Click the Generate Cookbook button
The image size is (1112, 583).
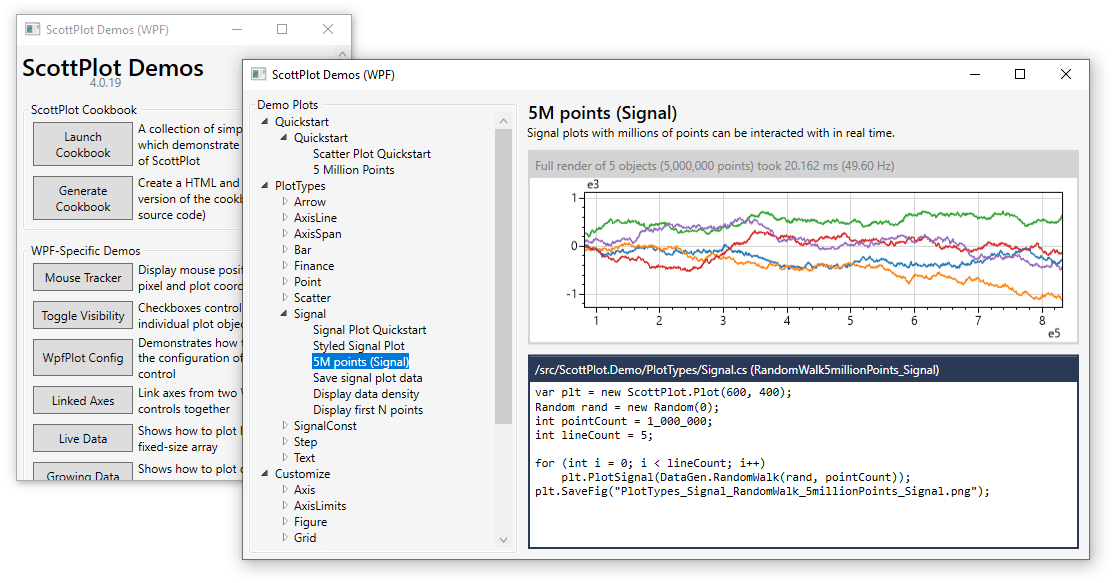[x=83, y=199]
